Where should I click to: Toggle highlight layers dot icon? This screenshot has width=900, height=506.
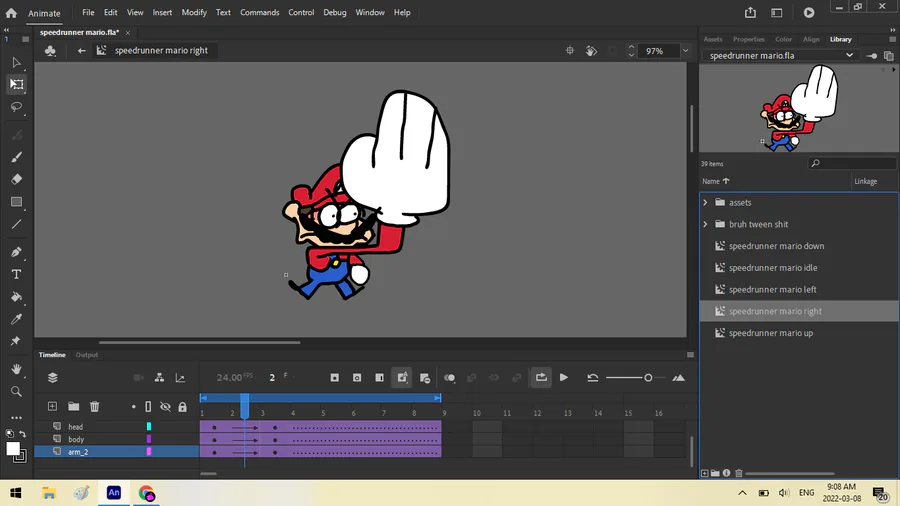(134, 407)
